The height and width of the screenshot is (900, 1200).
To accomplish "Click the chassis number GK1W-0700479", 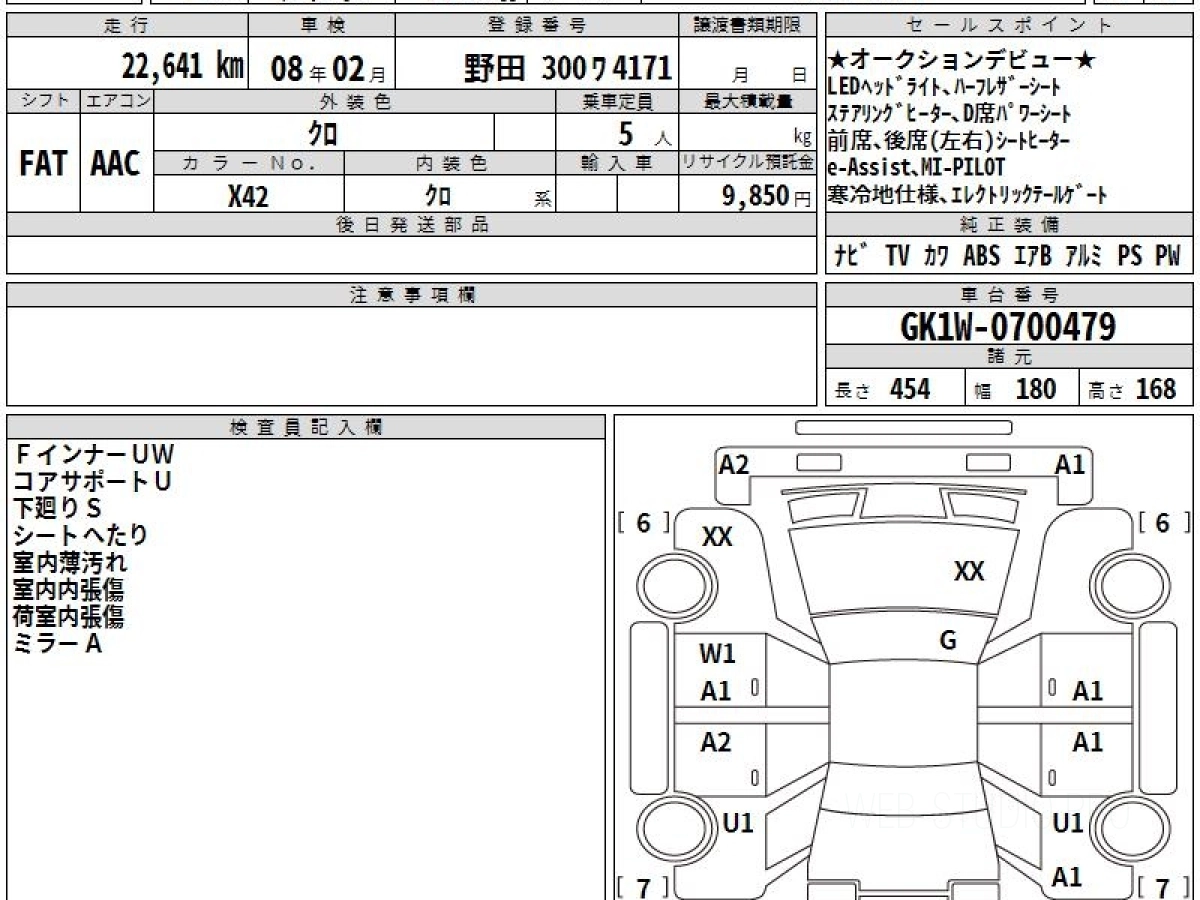I will click(1008, 327).
